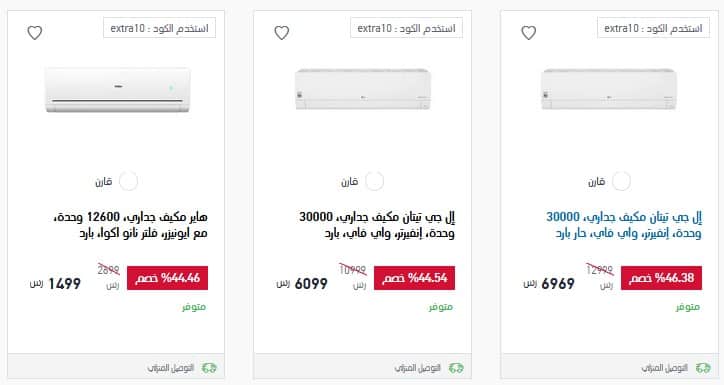Screen dimensions: 724x385
Task: Click heart icon on LG Titan 6099 card
Action: tap(282, 33)
